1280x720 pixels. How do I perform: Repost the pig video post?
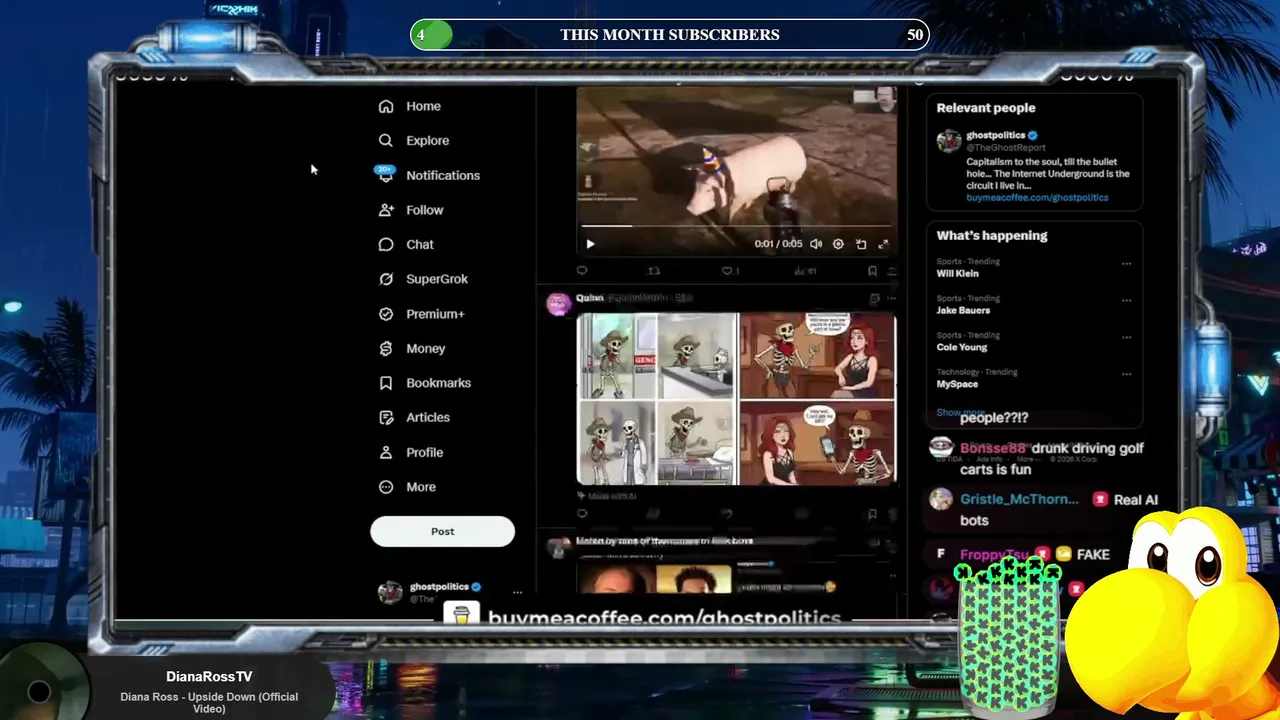(x=654, y=270)
